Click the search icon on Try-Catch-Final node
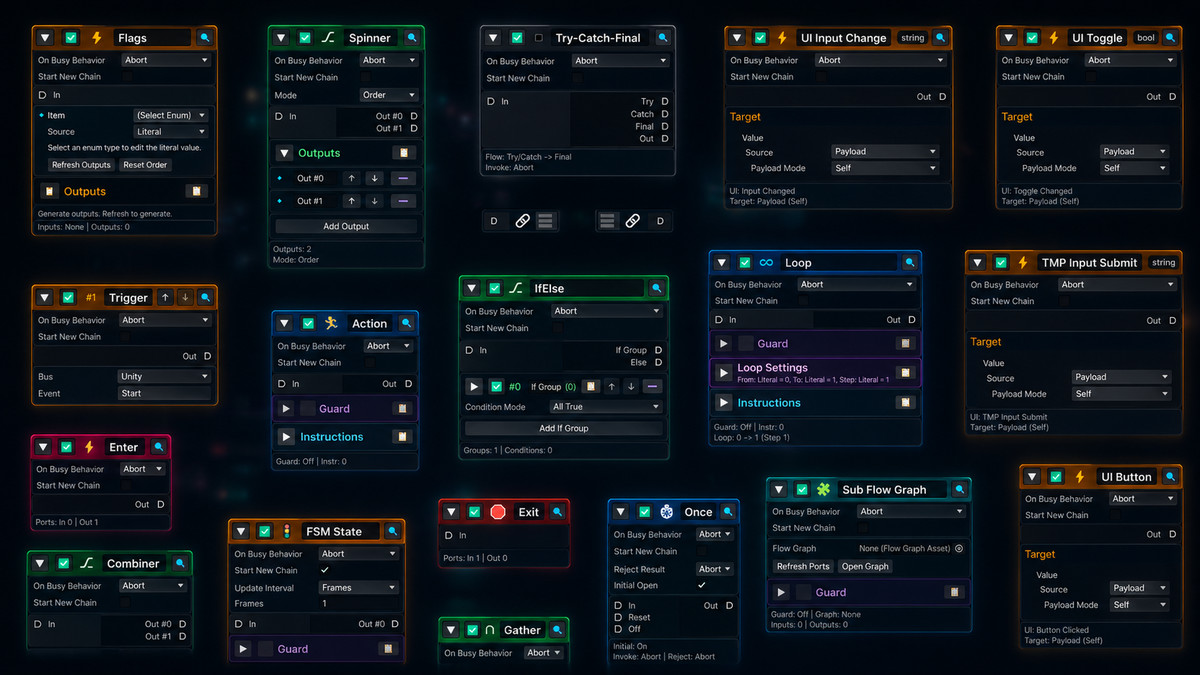The width and height of the screenshot is (1200, 675). tap(662, 38)
